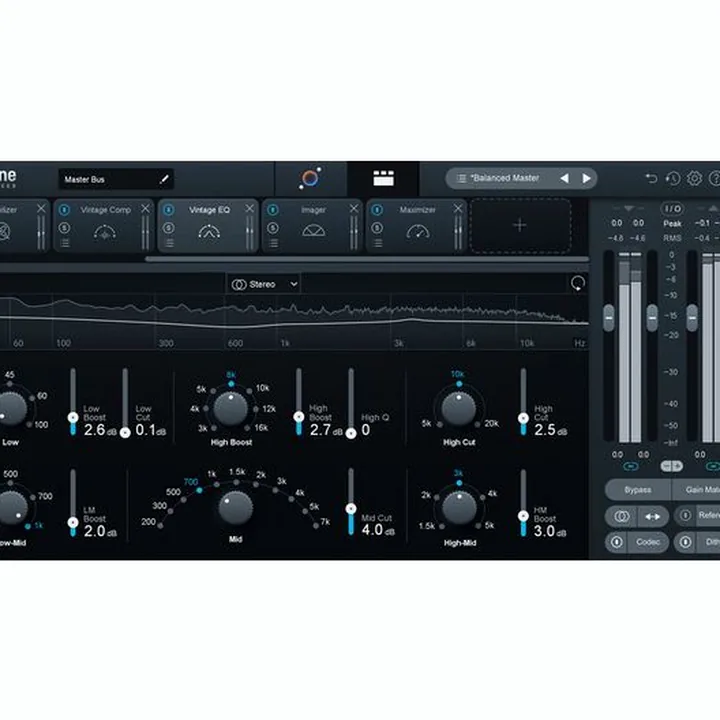Open the undo history clock icon
Viewport: 720px width, 720px height.
coord(673,178)
